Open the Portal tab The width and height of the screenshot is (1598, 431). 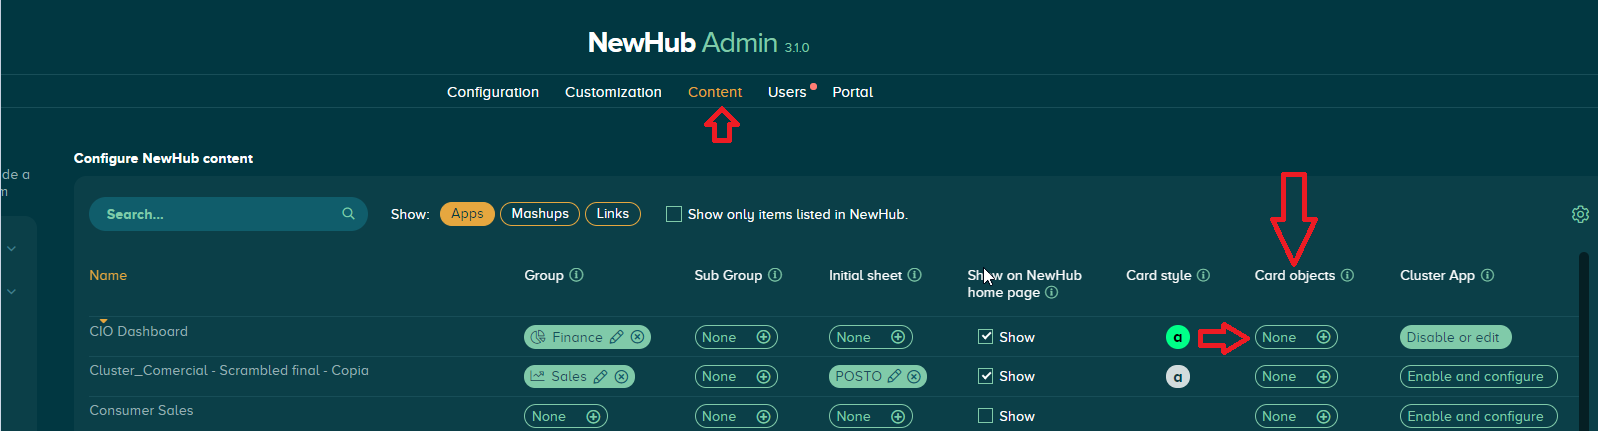point(853,92)
